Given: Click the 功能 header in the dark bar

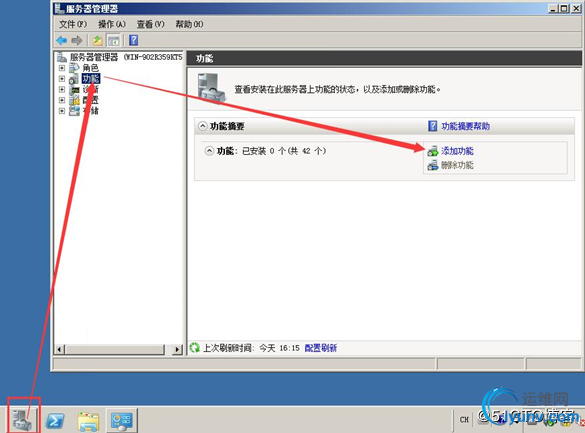Looking at the screenshot, I should tap(204, 59).
